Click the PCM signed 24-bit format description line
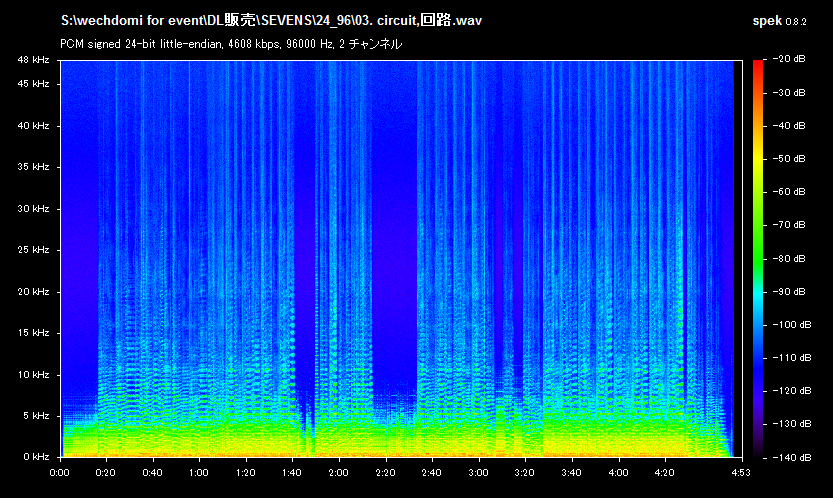The width and height of the screenshot is (833, 498). click(x=231, y=44)
